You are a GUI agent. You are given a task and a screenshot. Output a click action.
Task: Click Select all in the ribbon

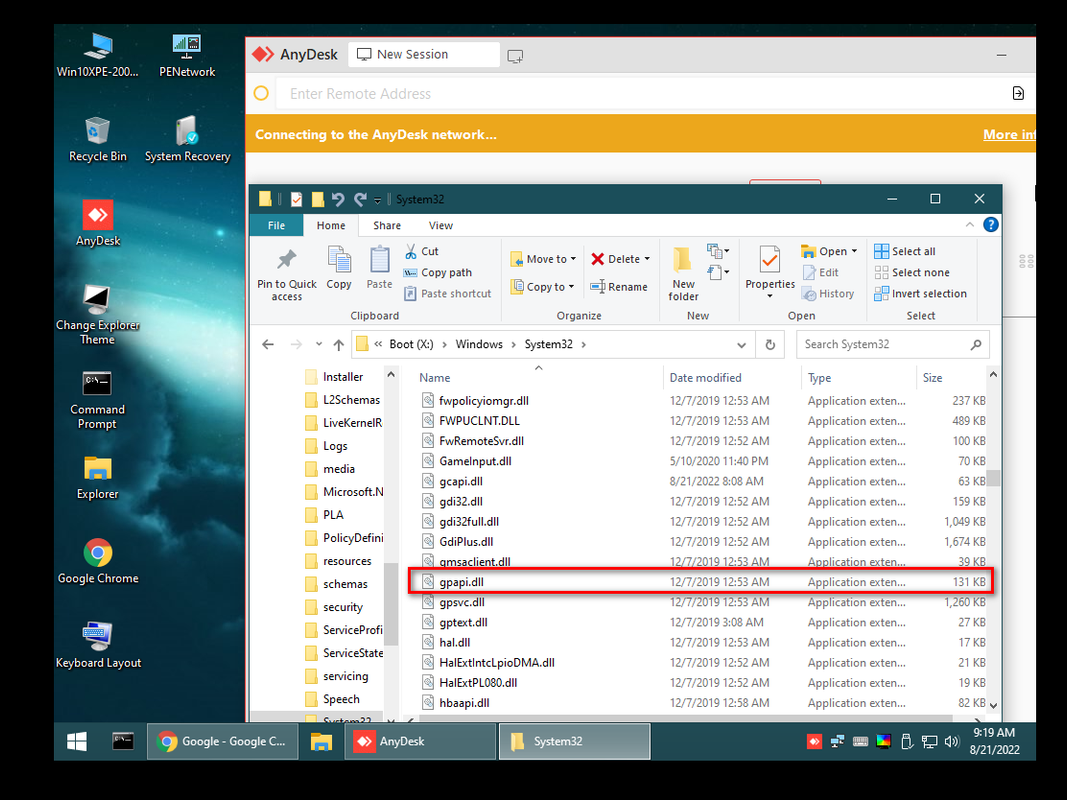(x=904, y=251)
